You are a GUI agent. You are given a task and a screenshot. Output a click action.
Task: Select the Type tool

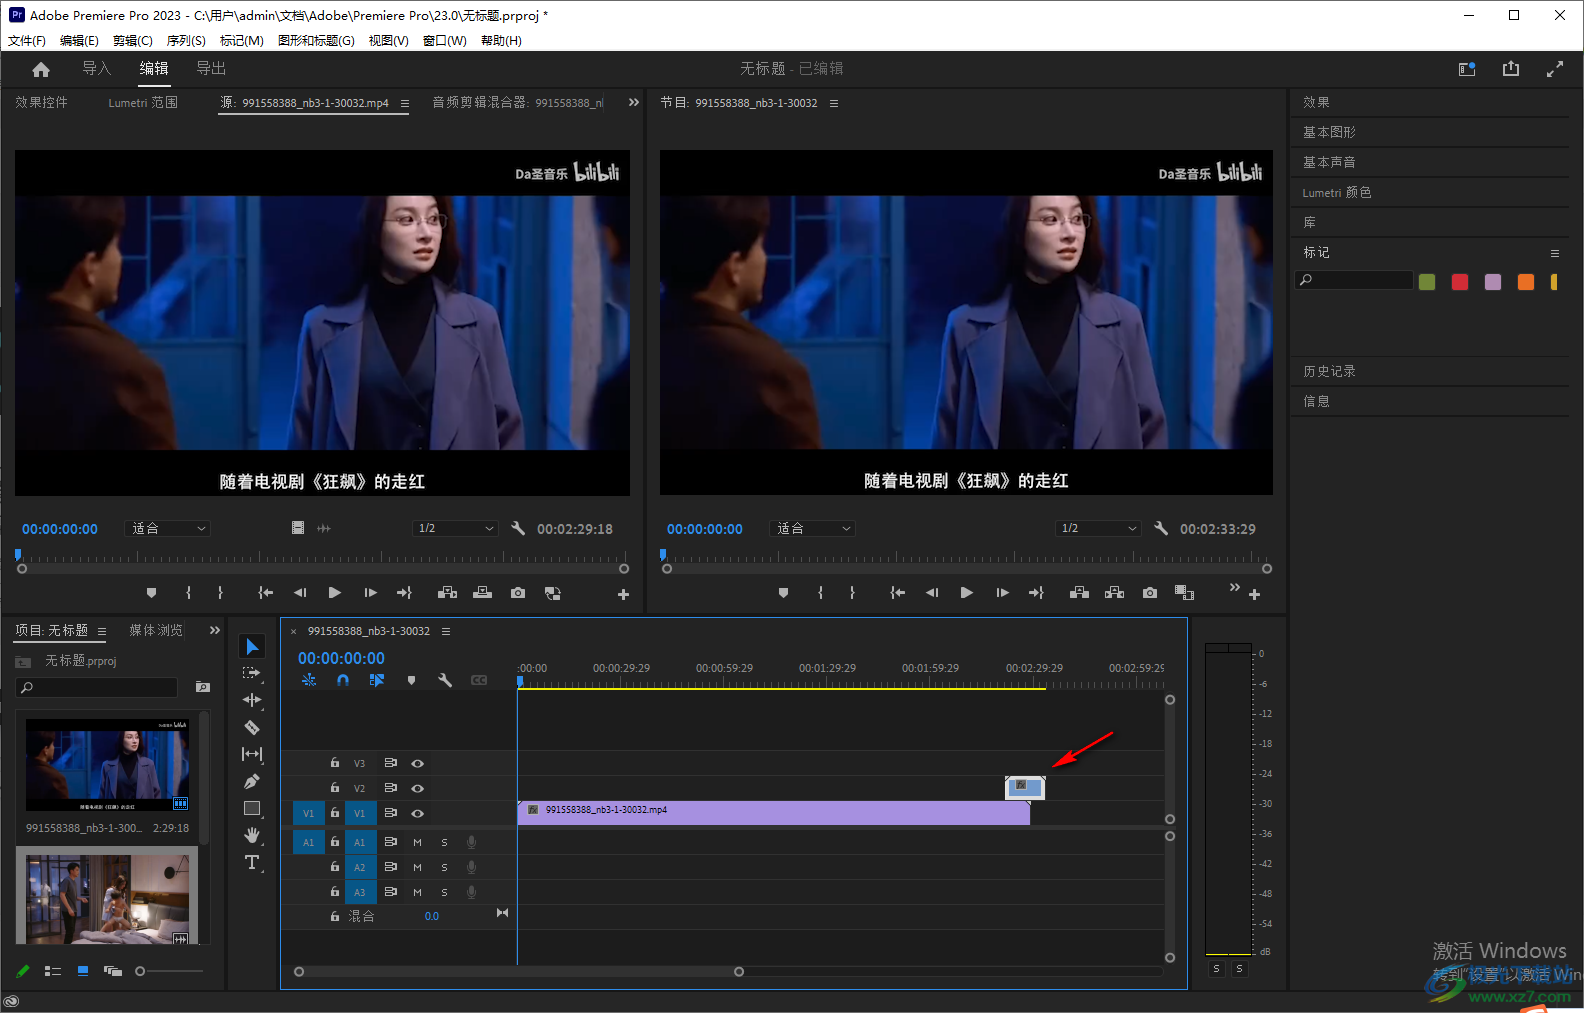point(252,862)
